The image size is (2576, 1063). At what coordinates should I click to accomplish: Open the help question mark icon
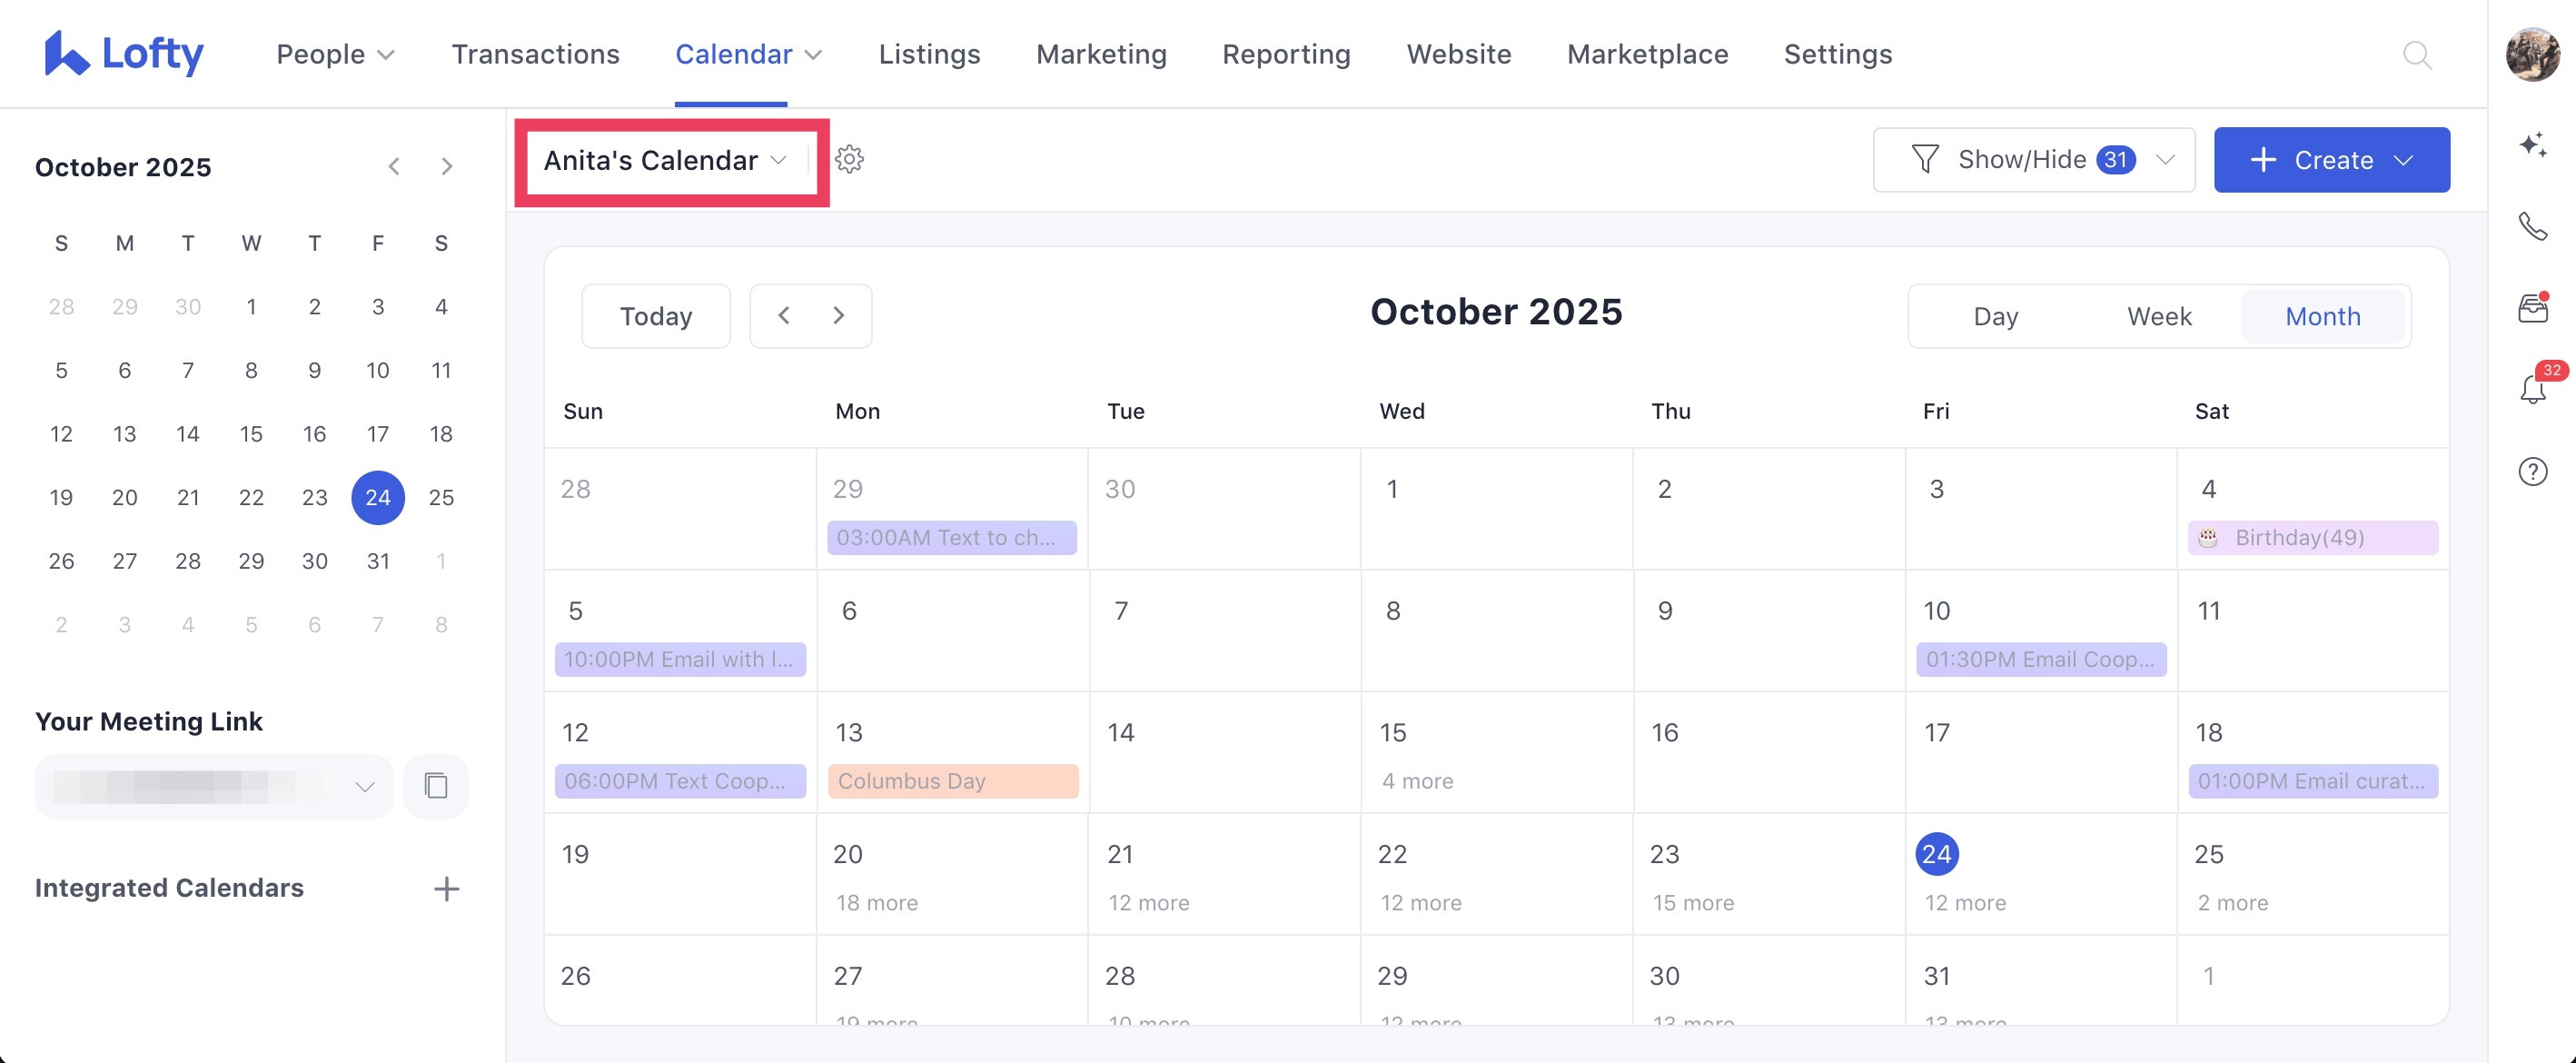click(2533, 471)
